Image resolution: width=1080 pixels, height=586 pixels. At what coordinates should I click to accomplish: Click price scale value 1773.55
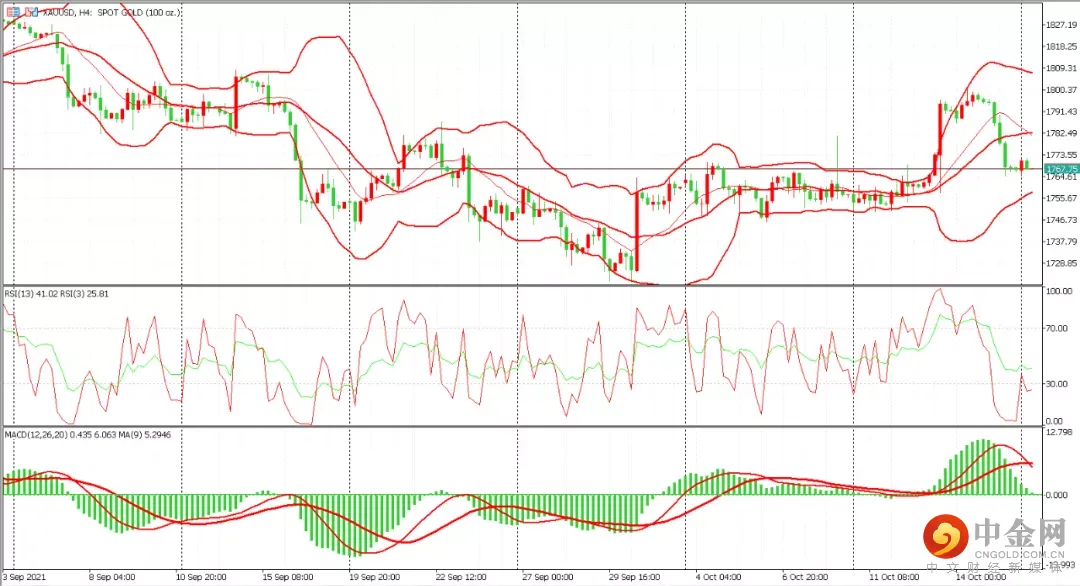(x=1061, y=155)
